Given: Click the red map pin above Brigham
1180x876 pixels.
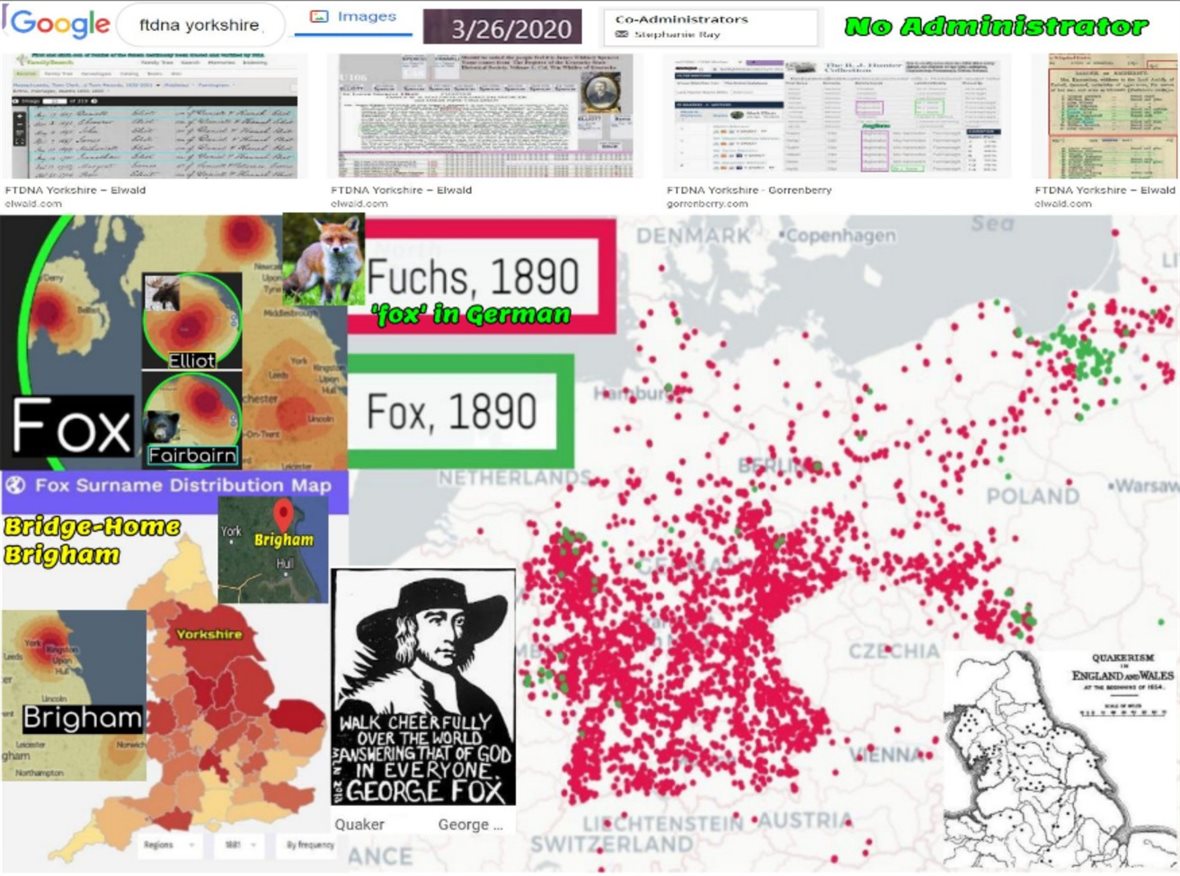Looking at the screenshot, I should tap(284, 516).
